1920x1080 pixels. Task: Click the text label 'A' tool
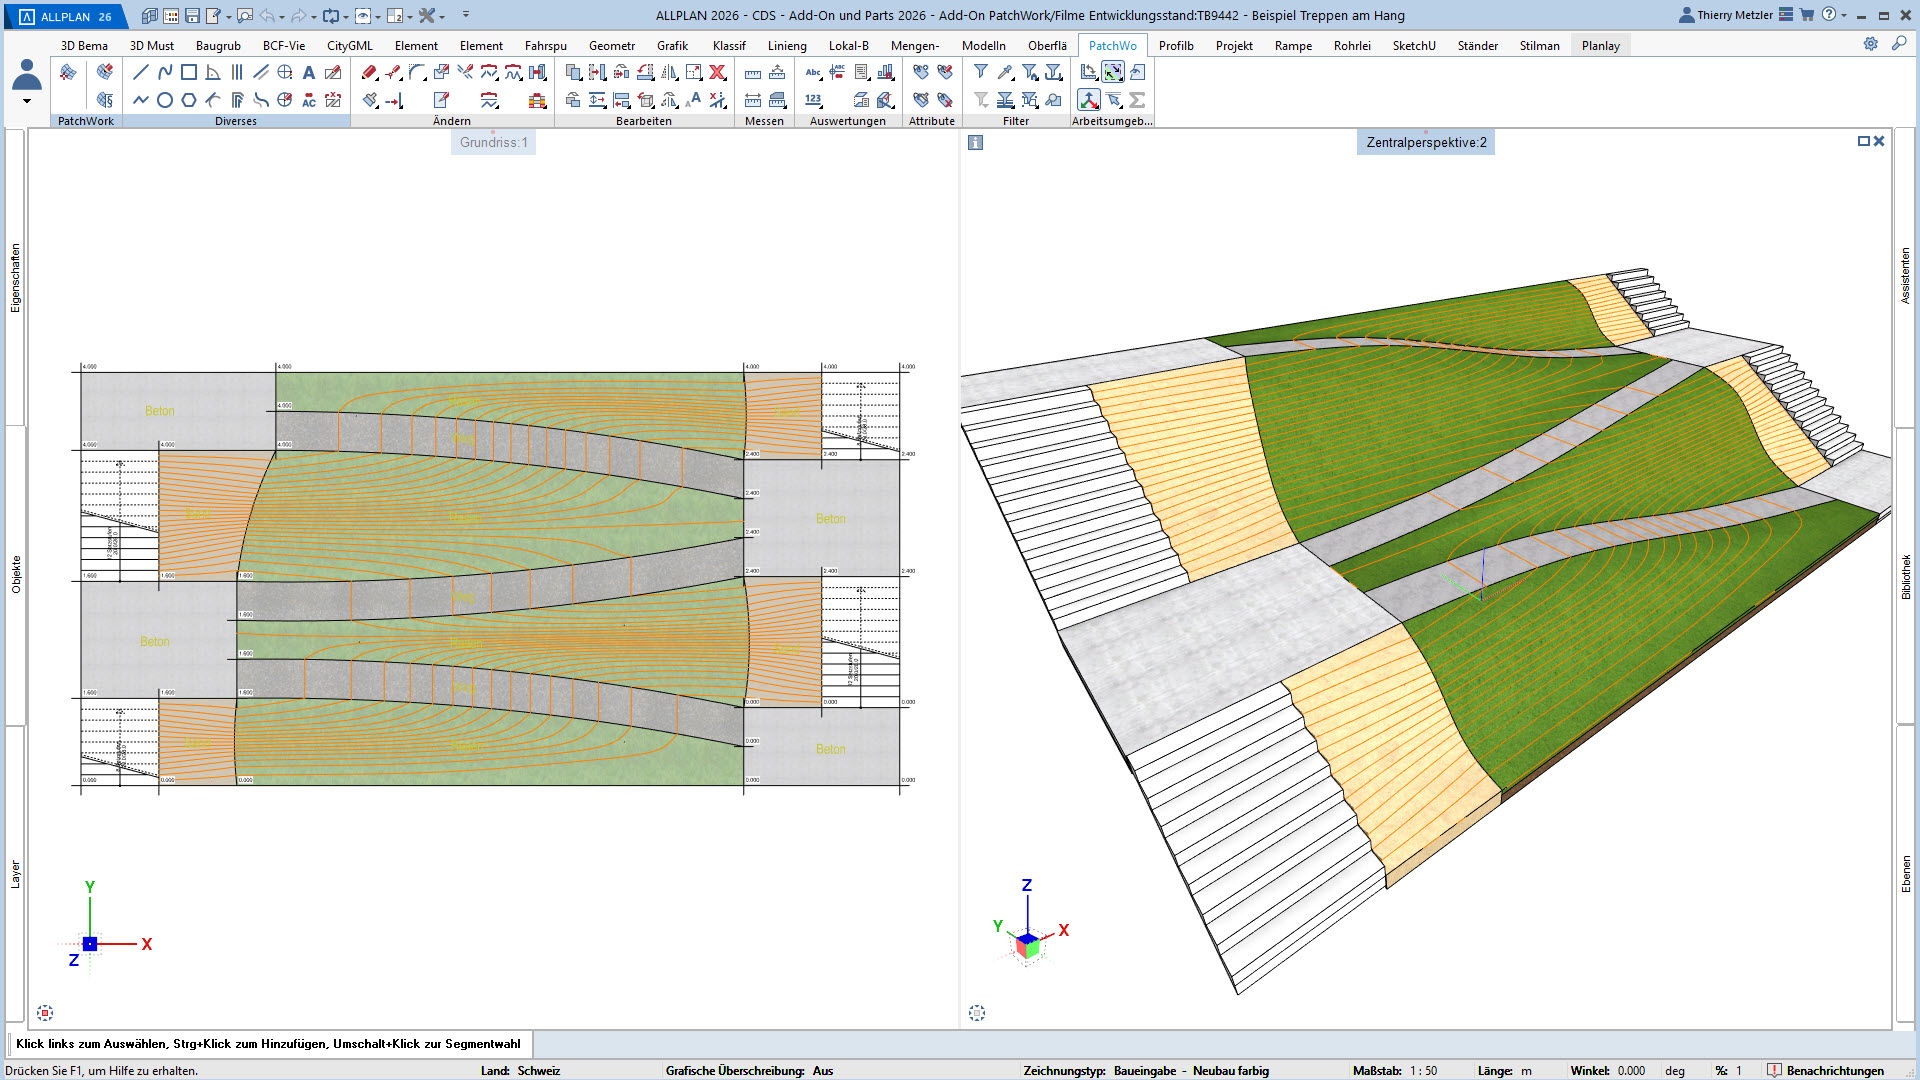click(x=309, y=72)
